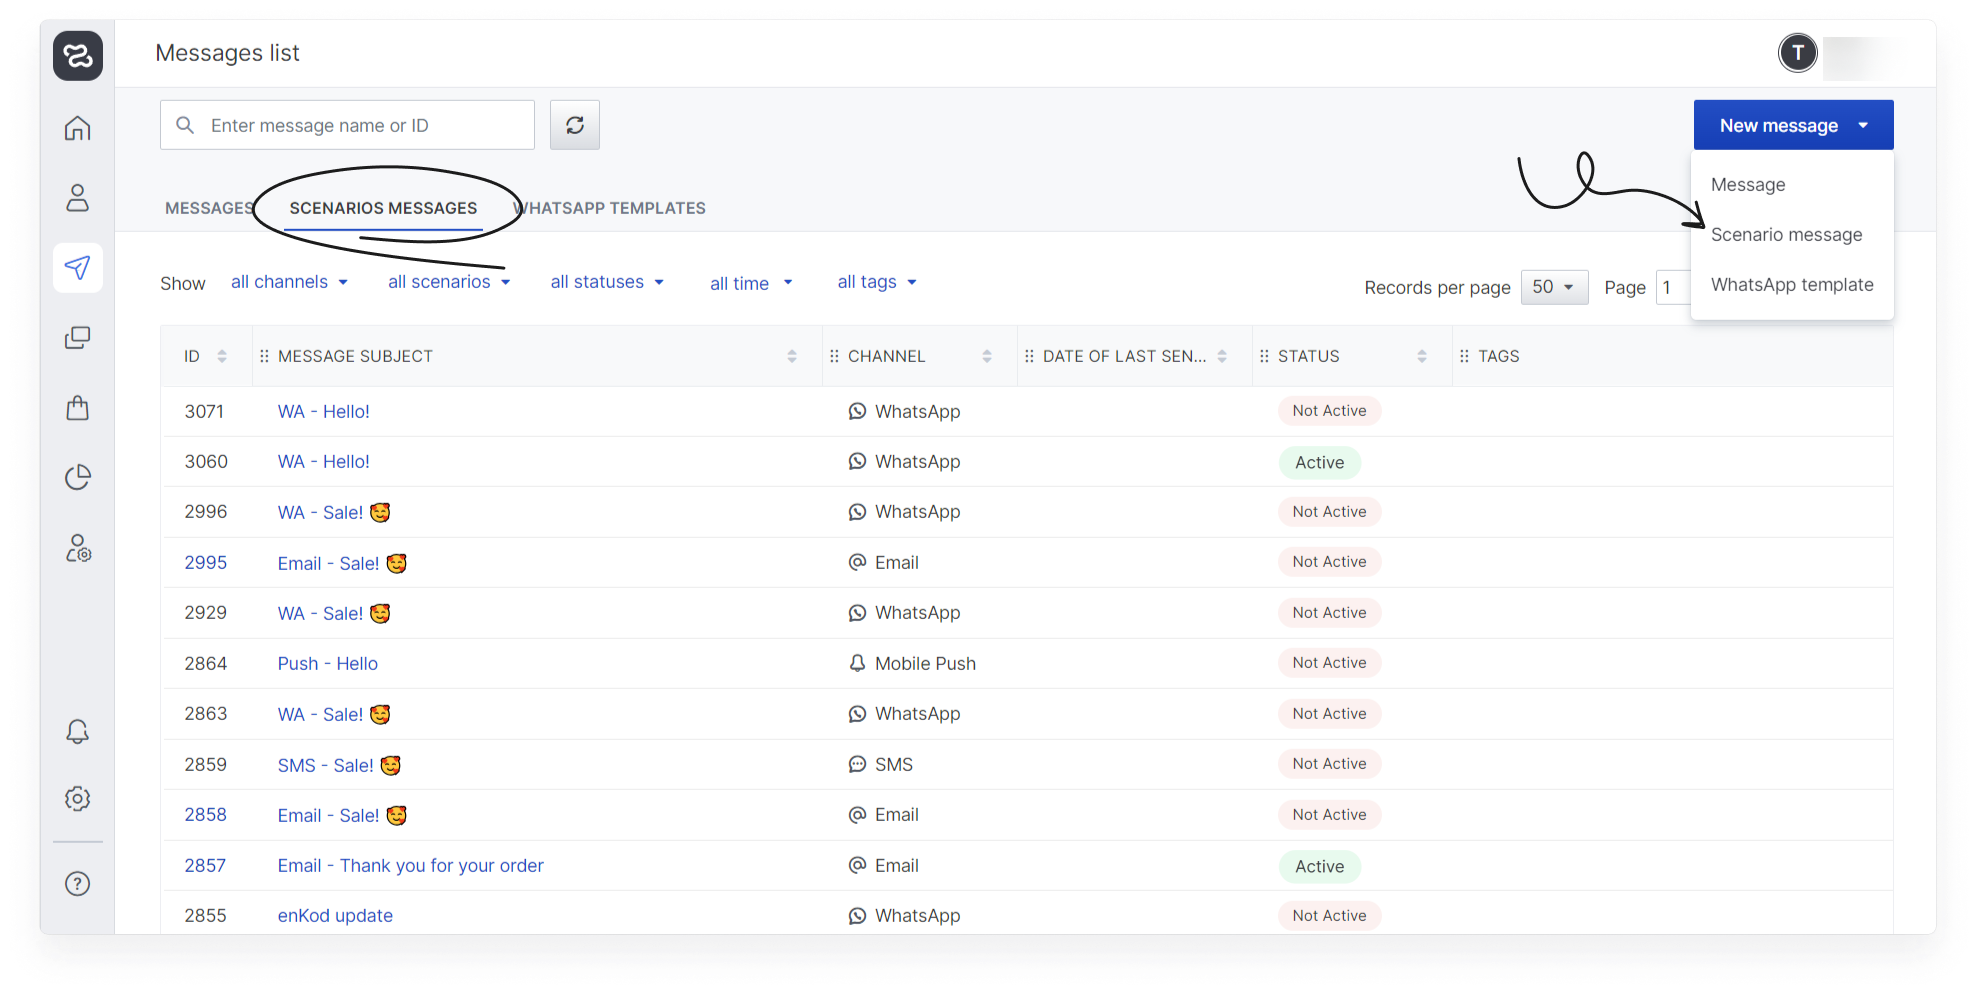
Task: Open the shopping bag icon in sidebar
Action: click(x=78, y=407)
